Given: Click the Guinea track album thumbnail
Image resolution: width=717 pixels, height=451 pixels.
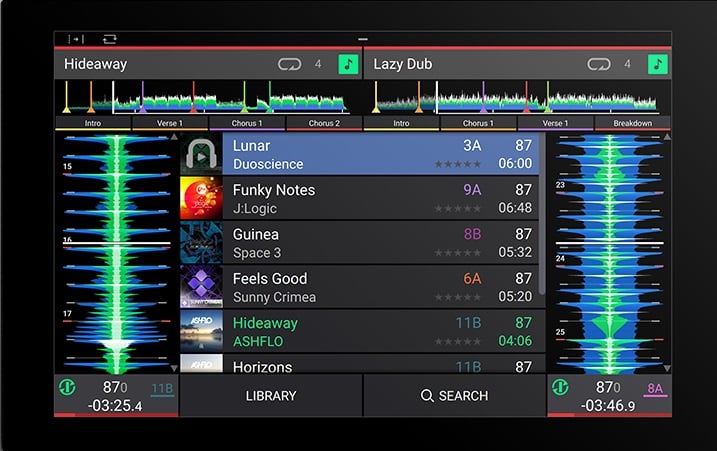Looking at the screenshot, I should click(x=201, y=243).
